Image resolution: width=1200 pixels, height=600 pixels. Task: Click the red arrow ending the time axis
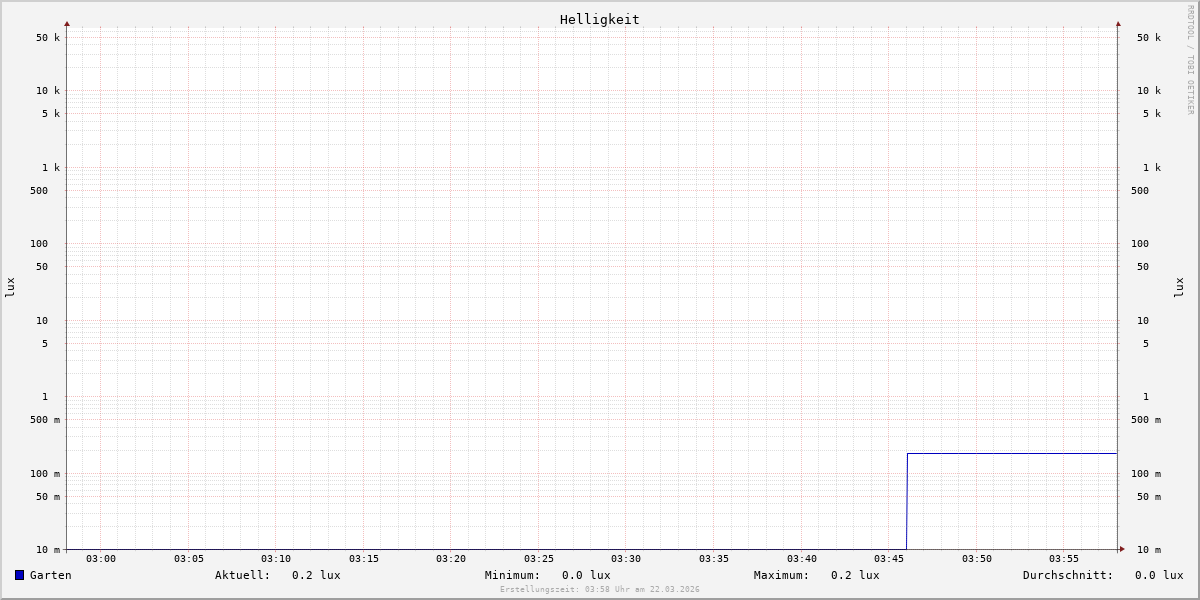click(1122, 549)
